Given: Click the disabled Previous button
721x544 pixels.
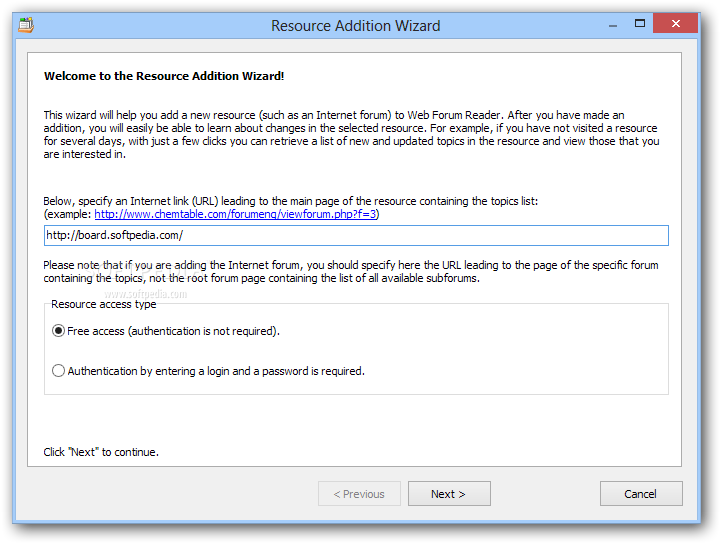Looking at the screenshot, I should tap(359, 494).
